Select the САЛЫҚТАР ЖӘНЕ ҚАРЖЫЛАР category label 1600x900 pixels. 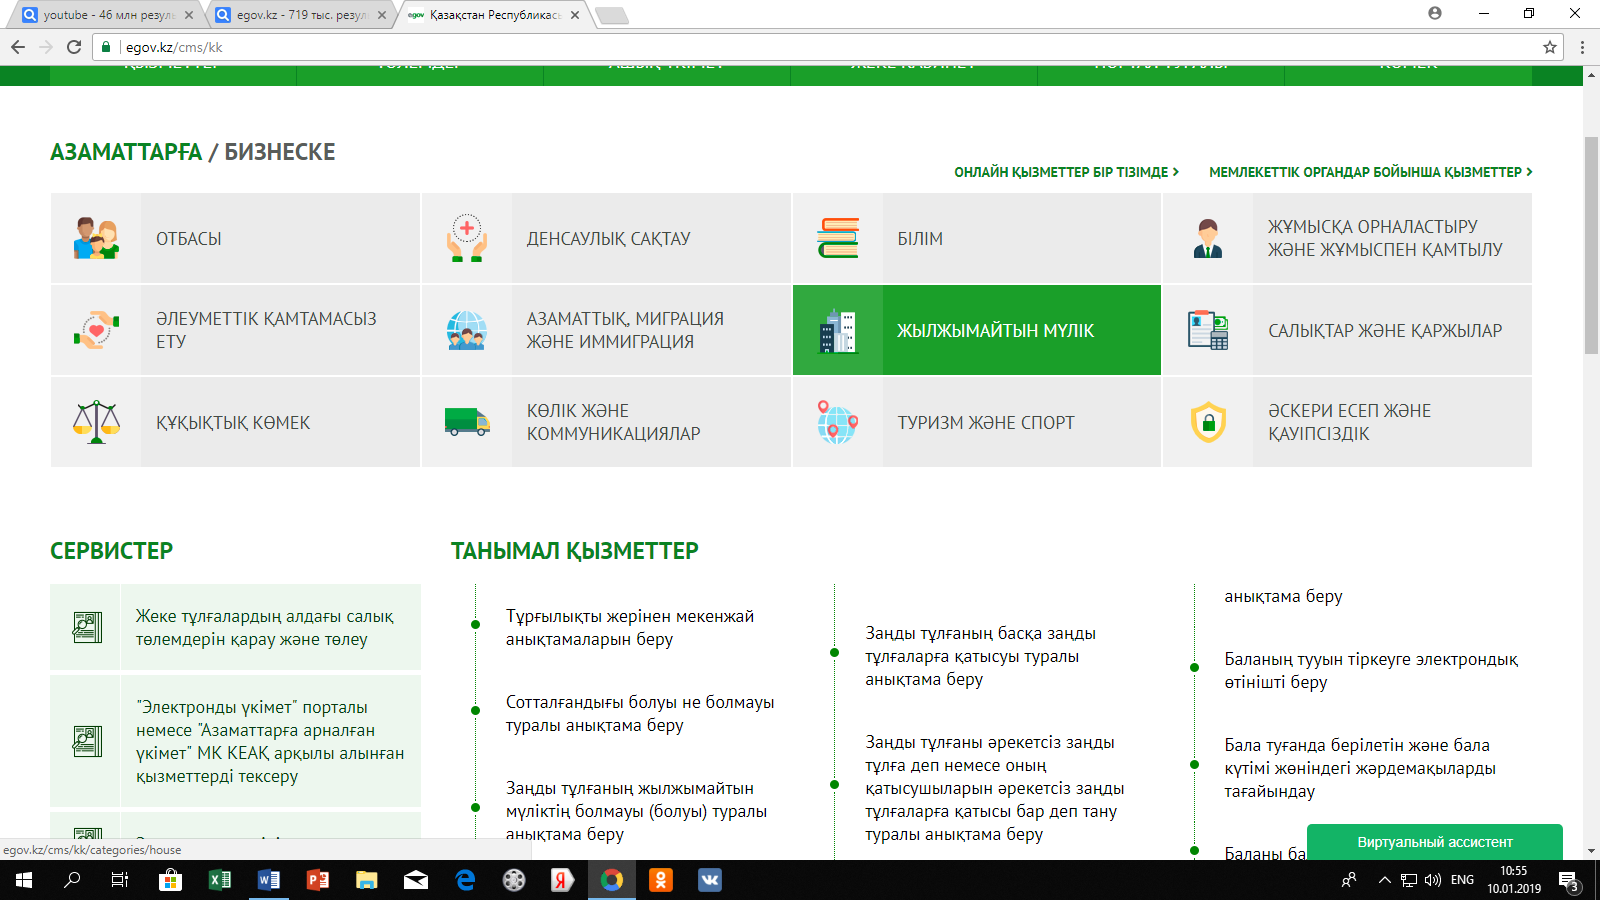click(1385, 330)
